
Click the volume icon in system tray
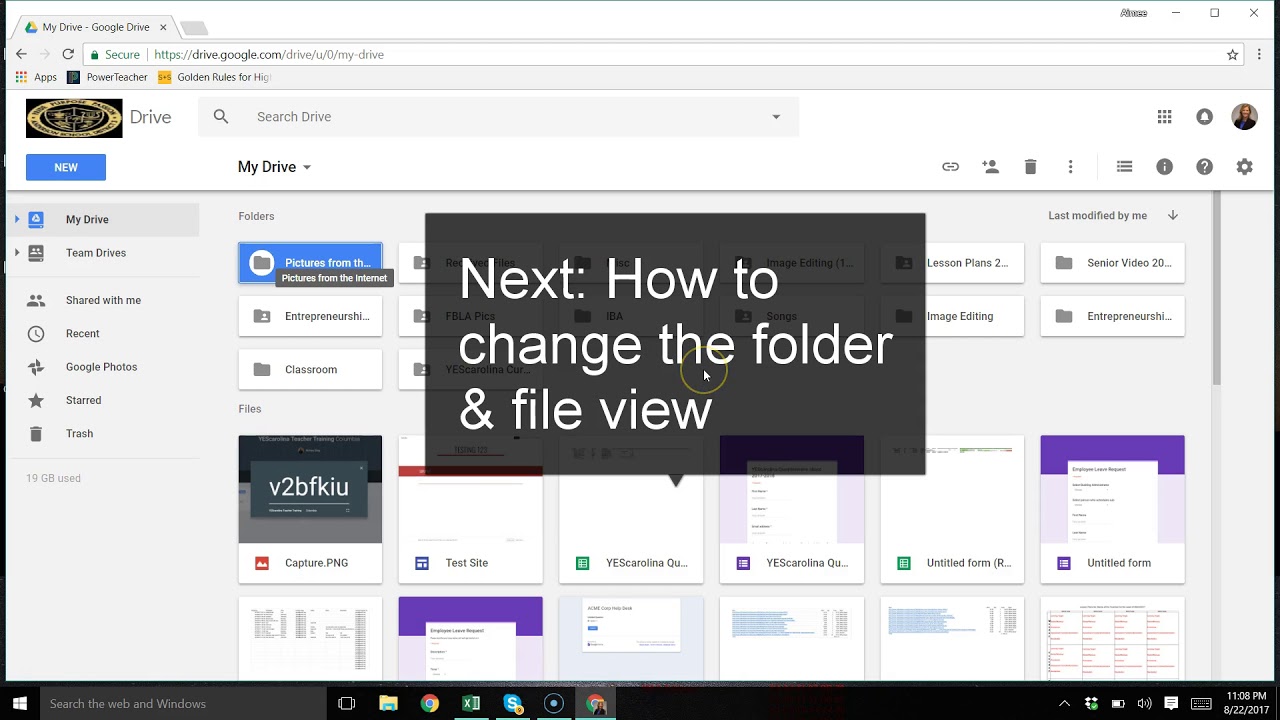tap(1145, 703)
